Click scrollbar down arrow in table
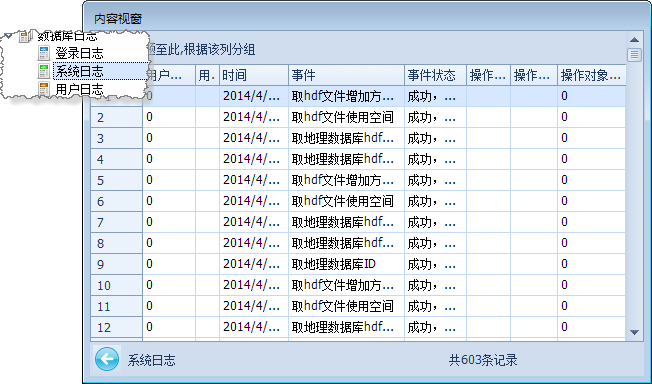Image resolution: width=652 pixels, height=384 pixels. click(634, 332)
